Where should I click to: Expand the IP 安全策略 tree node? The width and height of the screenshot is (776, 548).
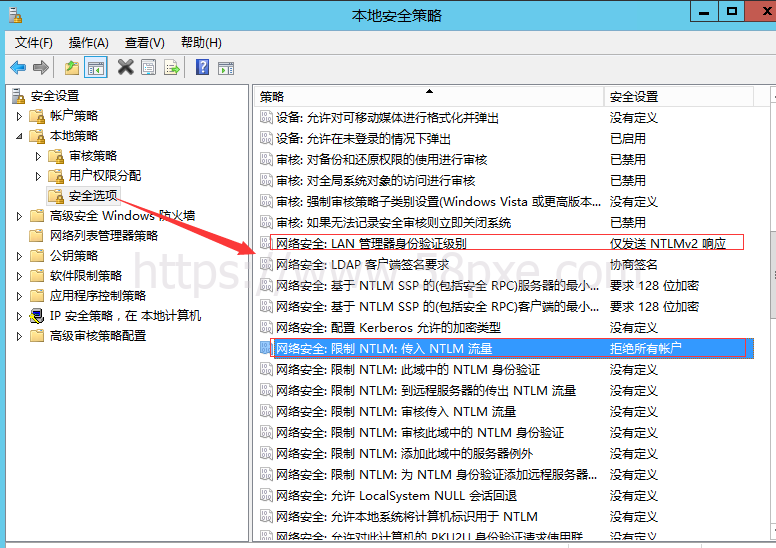[x=19, y=316]
